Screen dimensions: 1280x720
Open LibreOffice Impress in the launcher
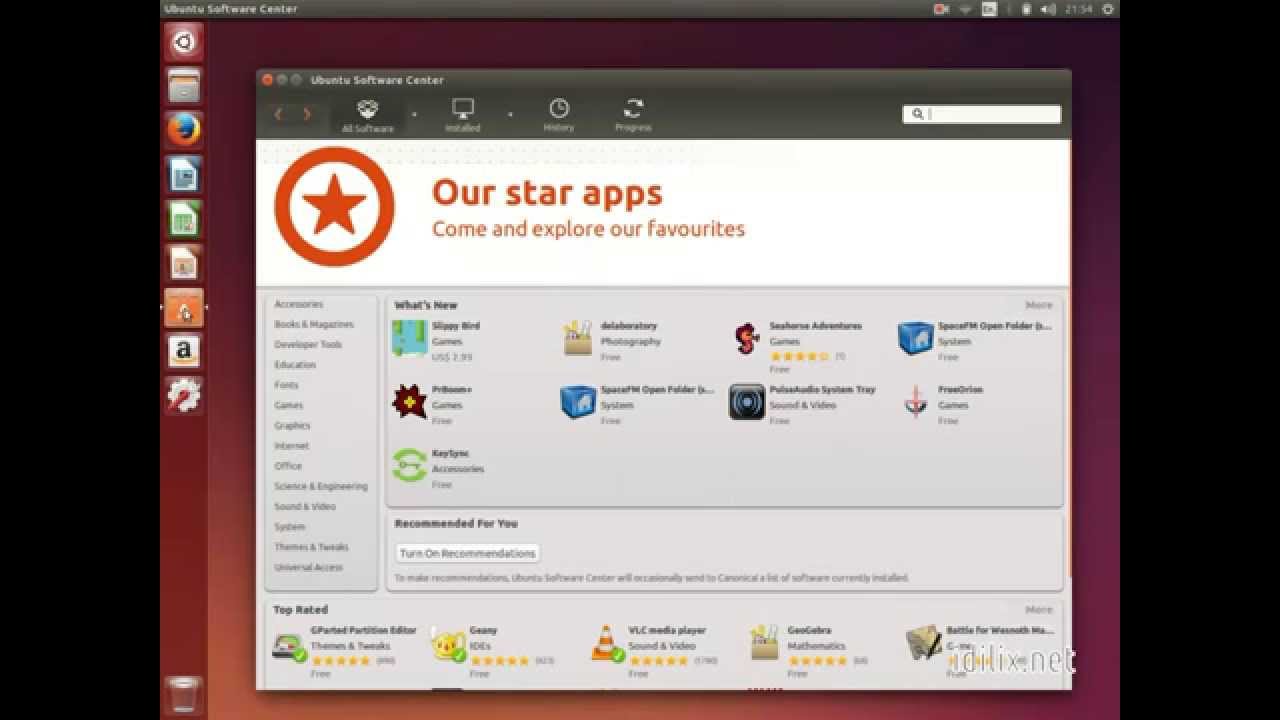(184, 263)
